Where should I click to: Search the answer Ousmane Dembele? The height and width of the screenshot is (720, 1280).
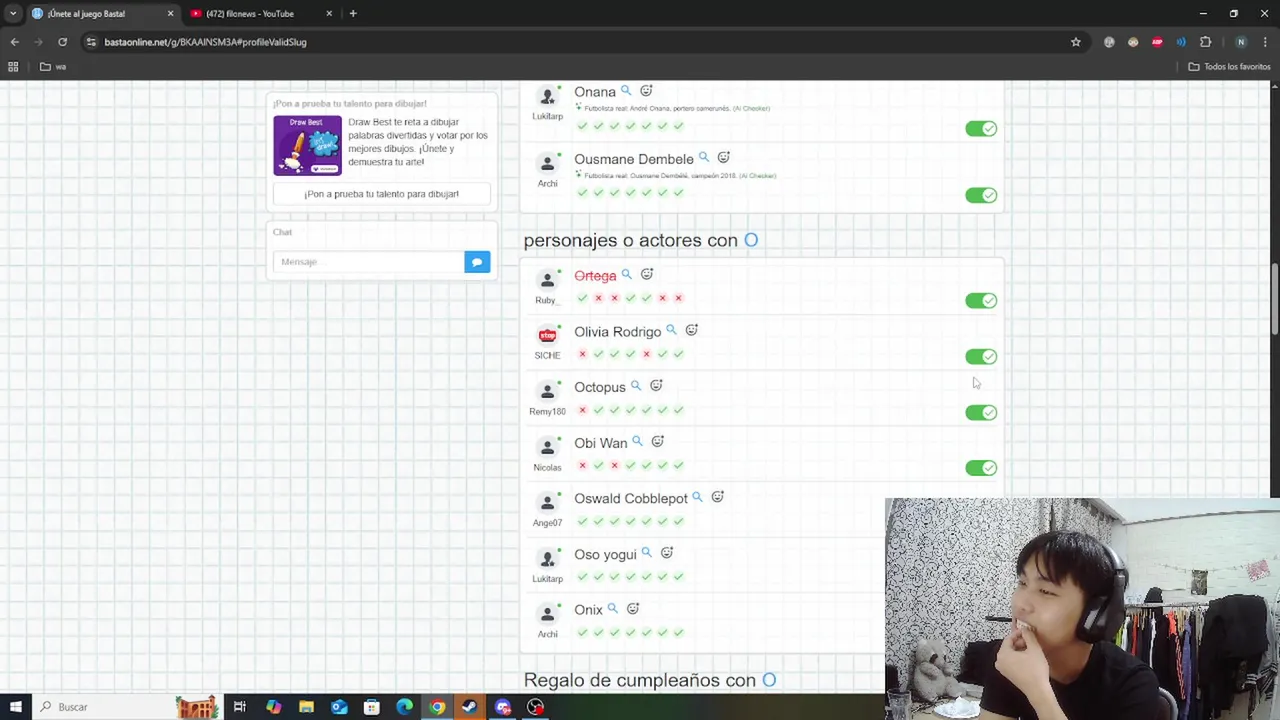click(704, 158)
